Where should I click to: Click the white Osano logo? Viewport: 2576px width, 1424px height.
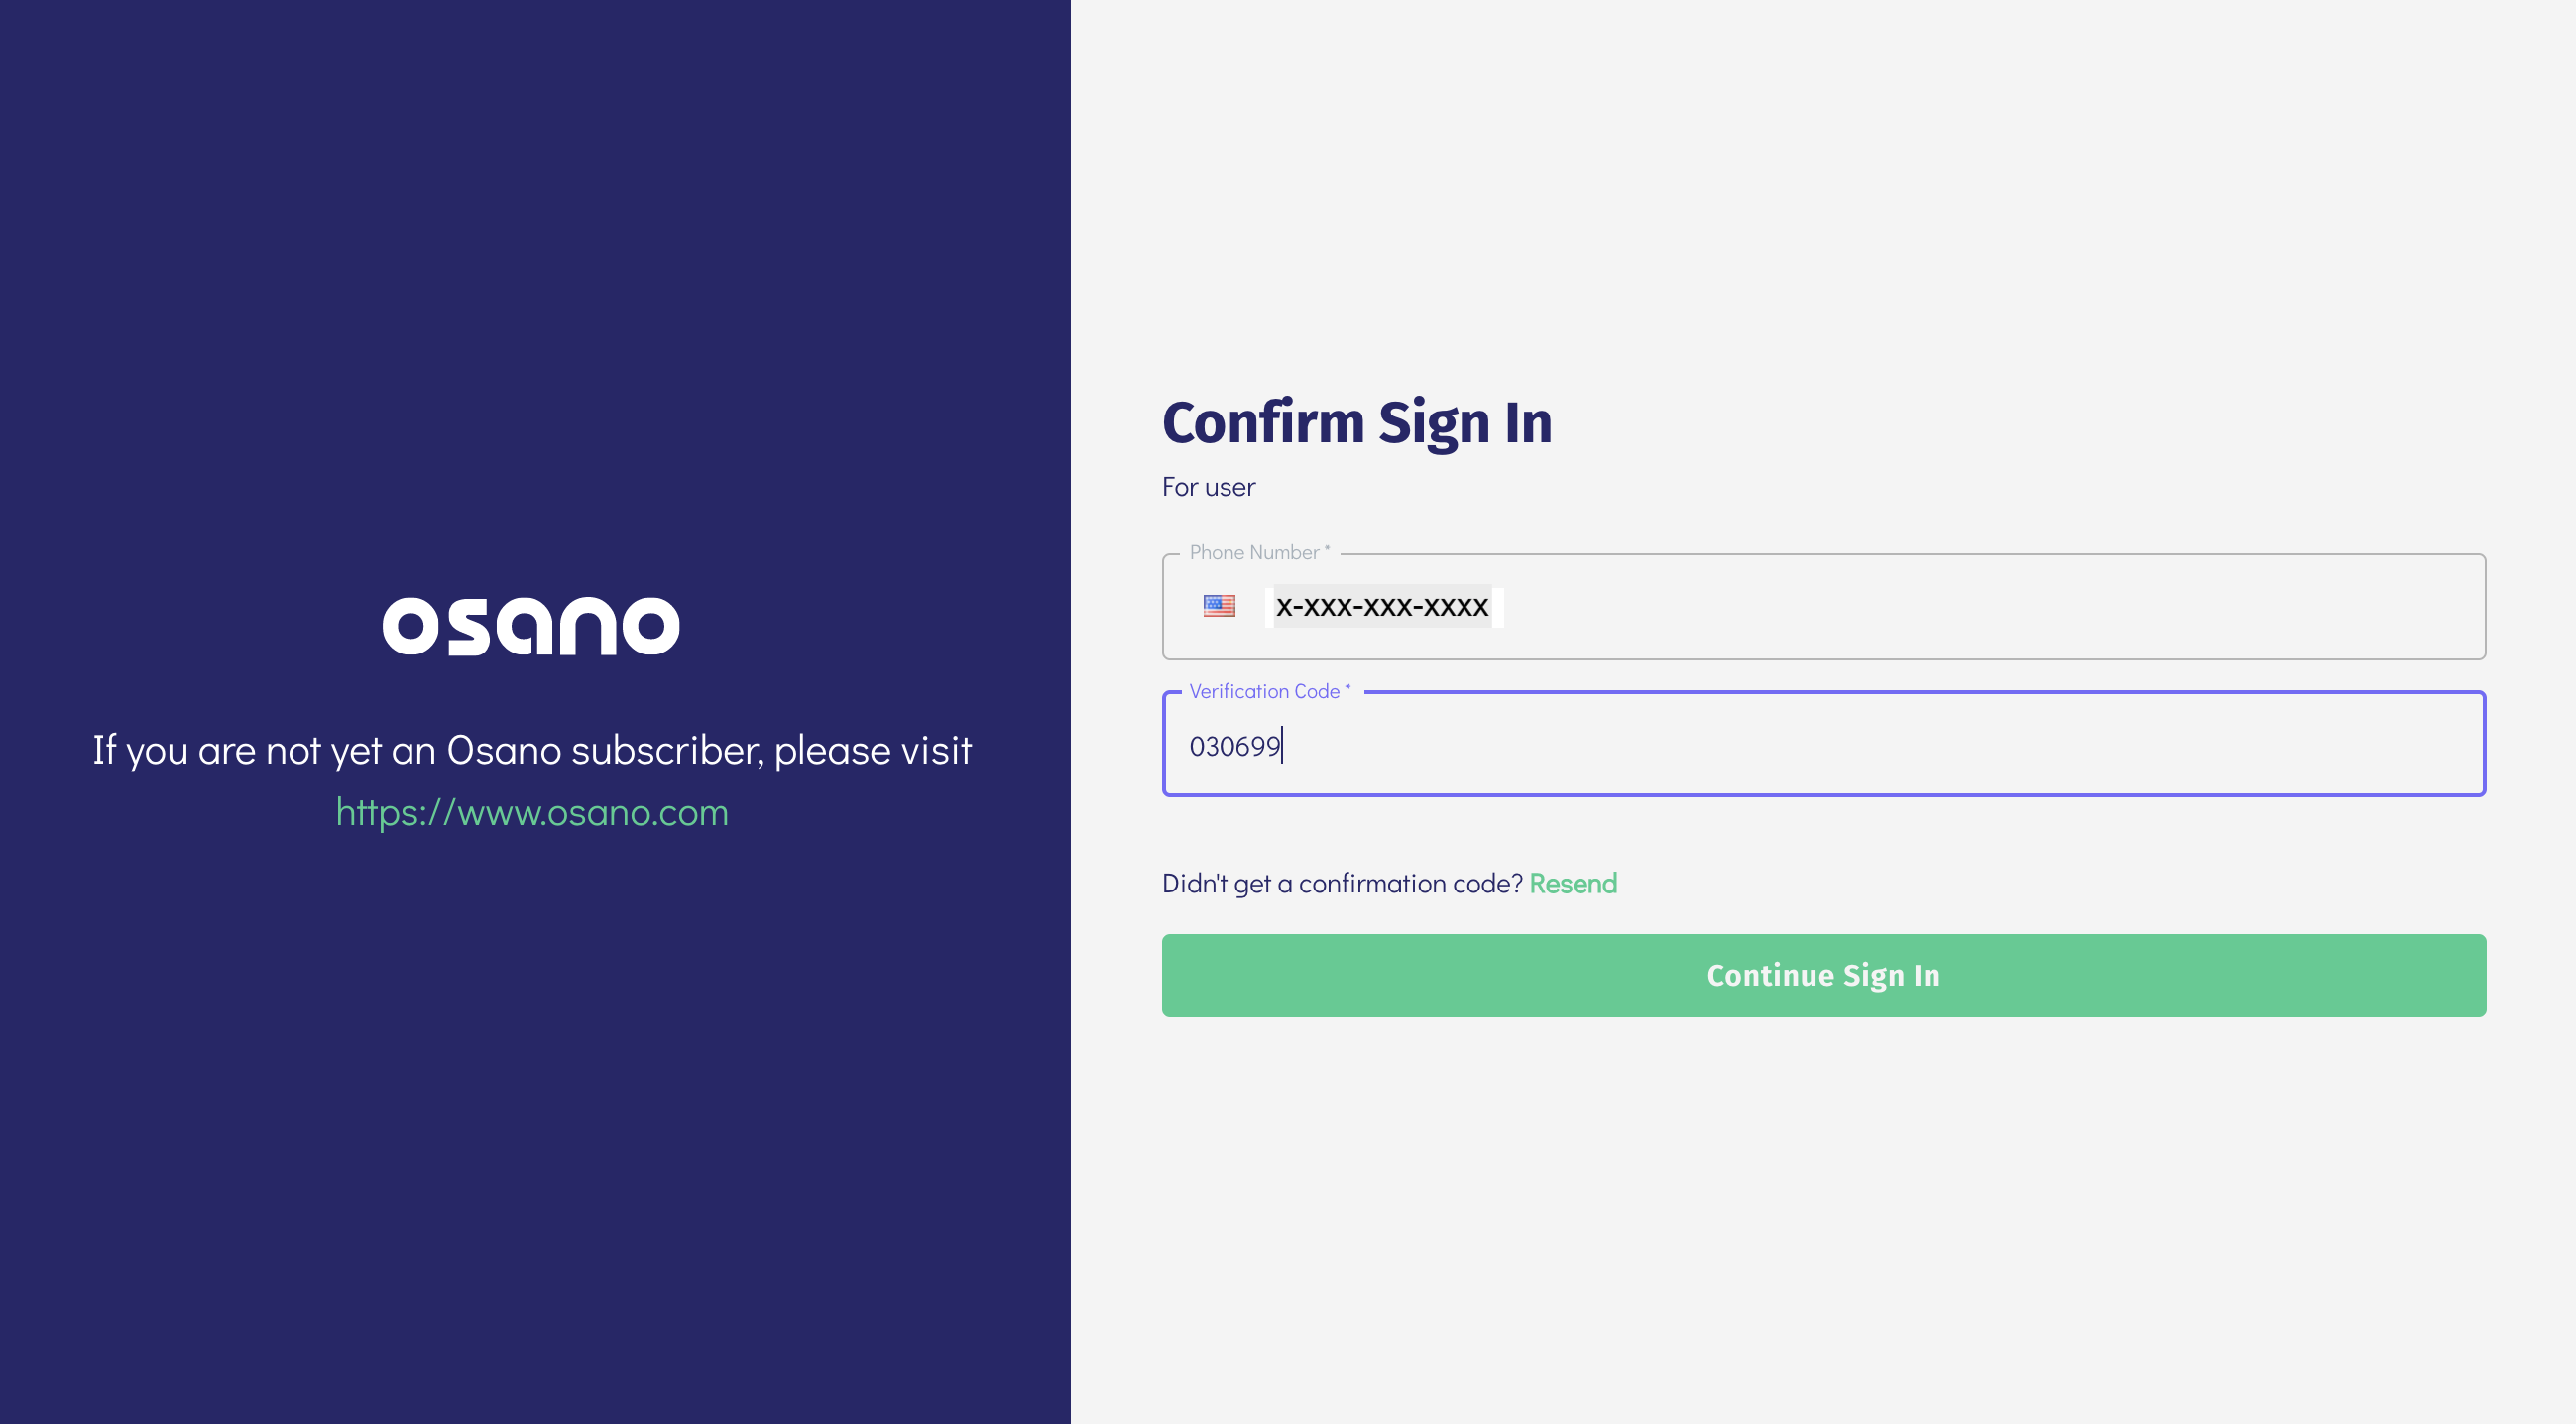pos(531,626)
